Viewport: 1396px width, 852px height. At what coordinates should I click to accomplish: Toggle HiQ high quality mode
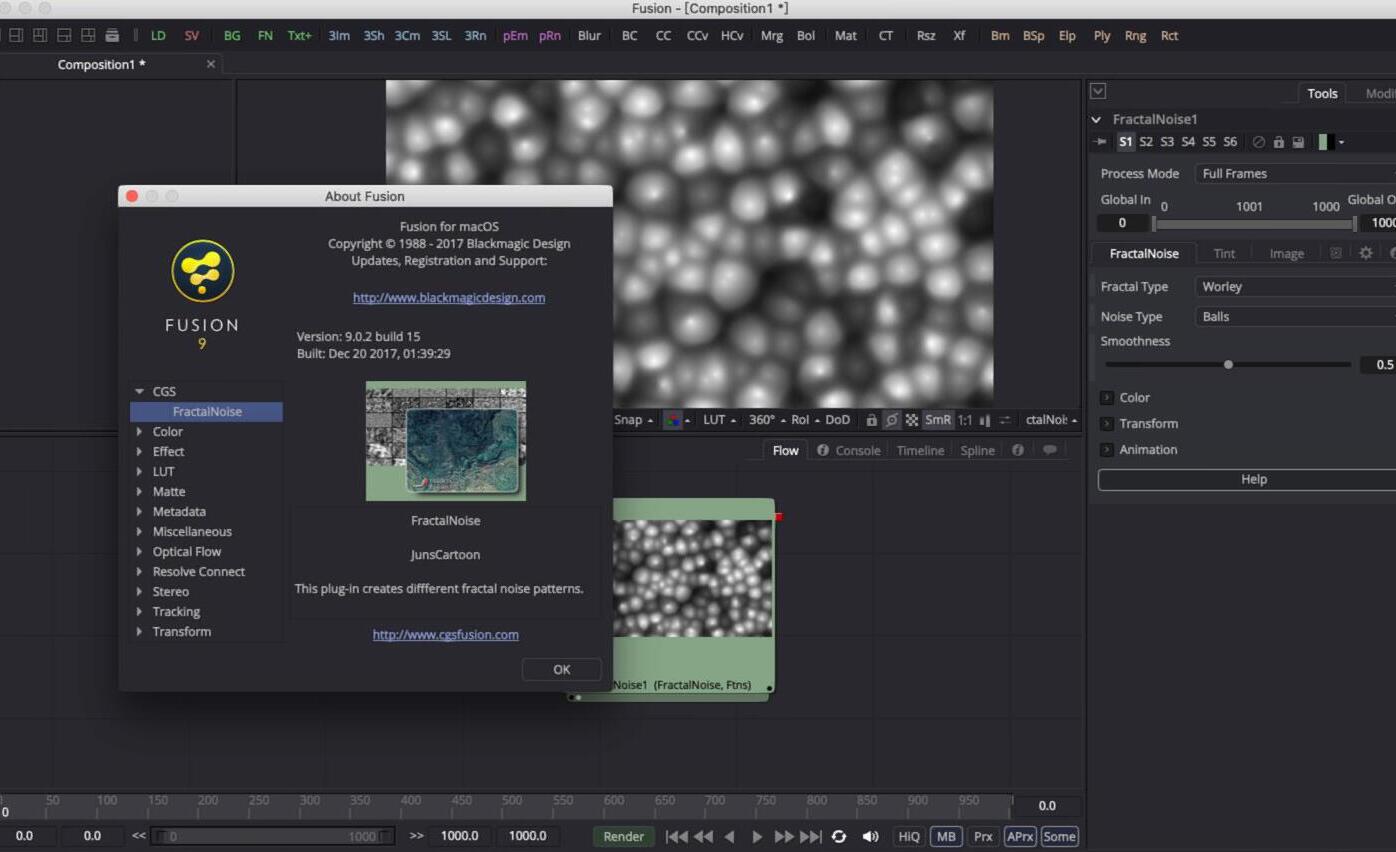909,836
